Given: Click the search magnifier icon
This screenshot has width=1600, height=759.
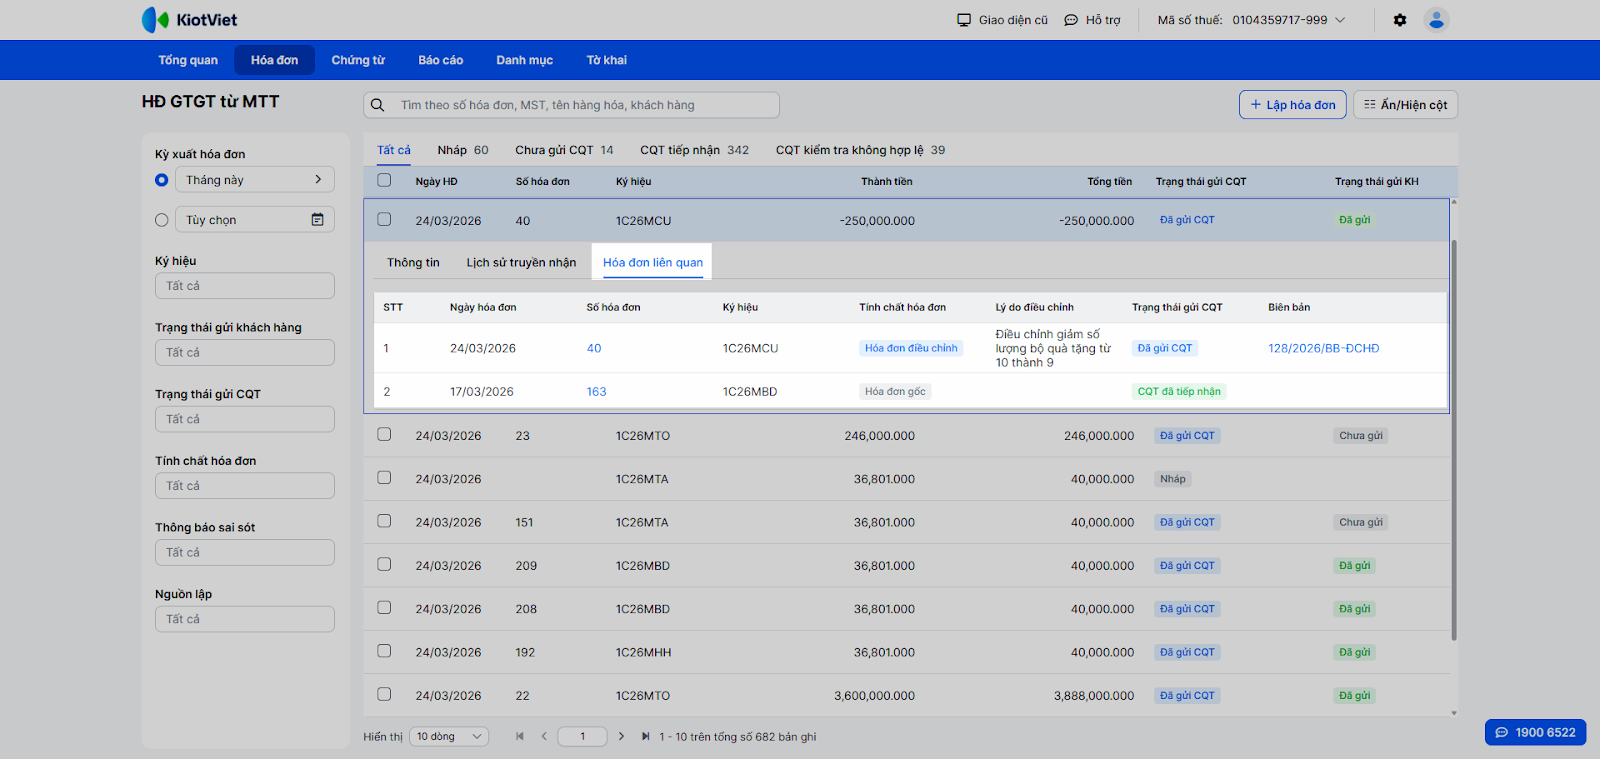Looking at the screenshot, I should (x=378, y=105).
